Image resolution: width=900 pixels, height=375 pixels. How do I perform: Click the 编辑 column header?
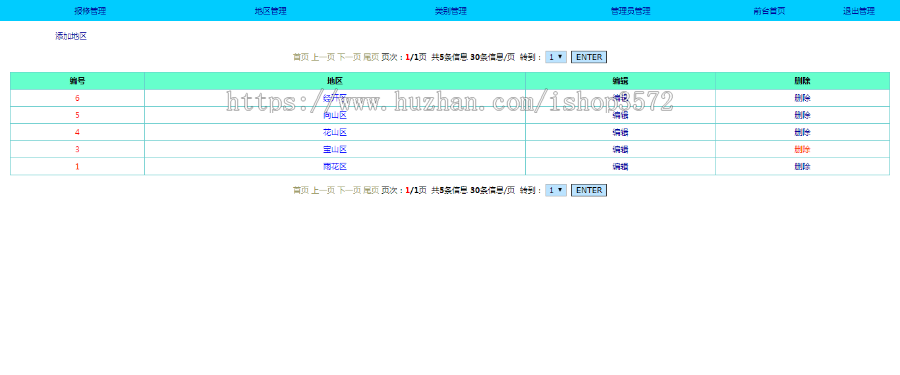click(x=620, y=81)
